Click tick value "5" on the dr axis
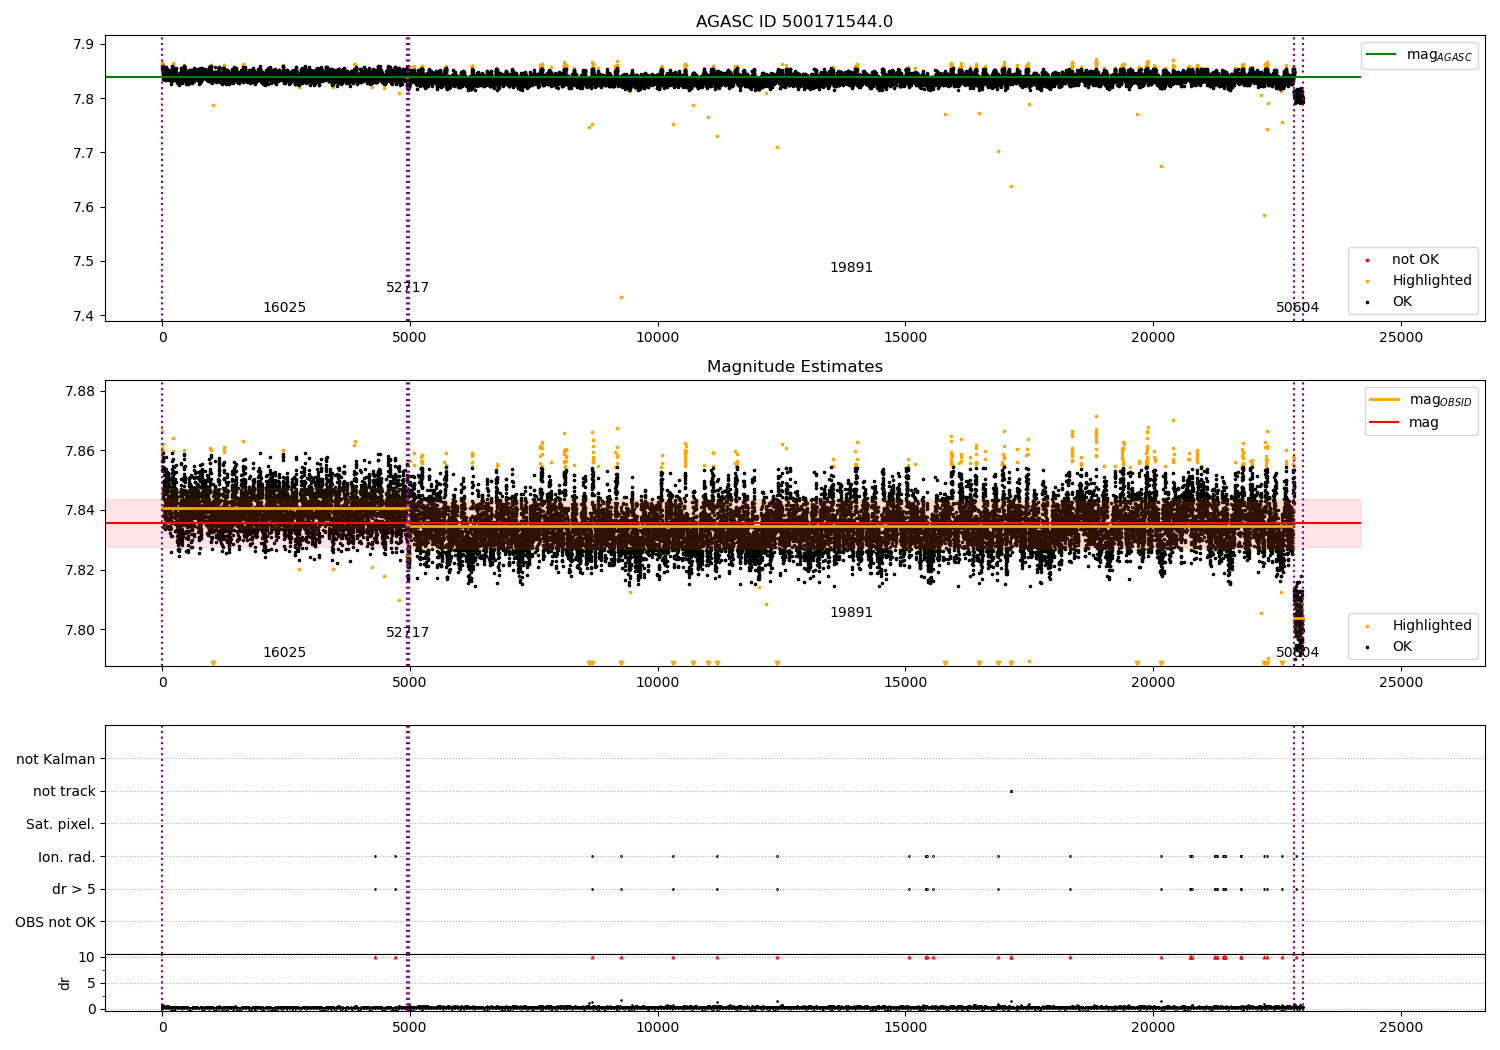The height and width of the screenshot is (1050, 1500). (x=91, y=983)
